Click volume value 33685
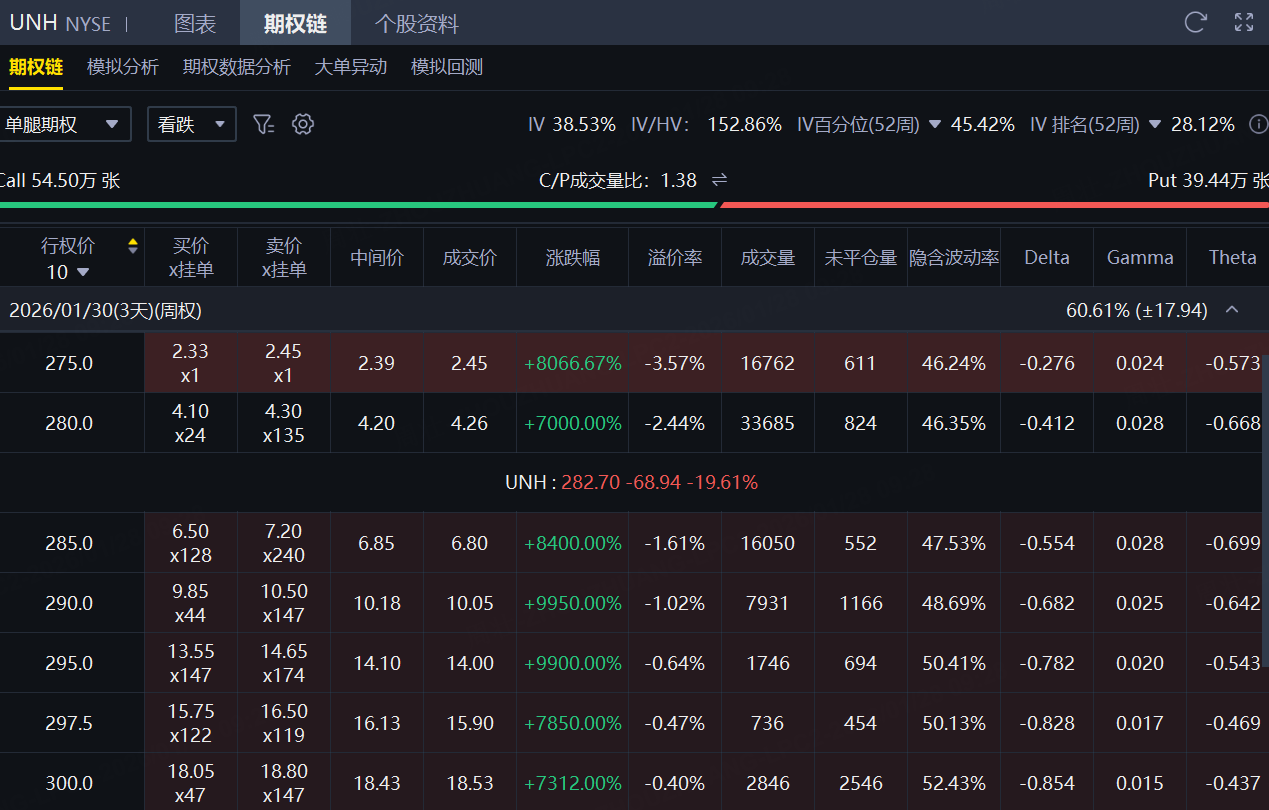Image resolution: width=1269 pixels, height=810 pixels. pos(768,423)
